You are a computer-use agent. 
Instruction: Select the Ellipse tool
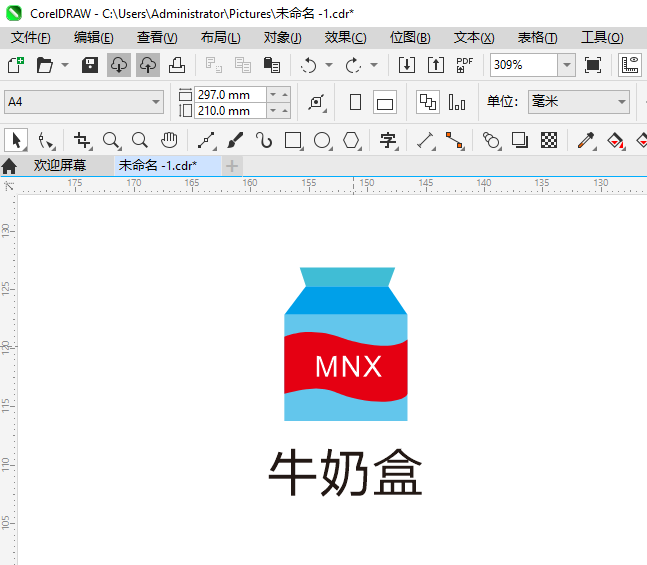pyautogui.click(x=322, y=141)
